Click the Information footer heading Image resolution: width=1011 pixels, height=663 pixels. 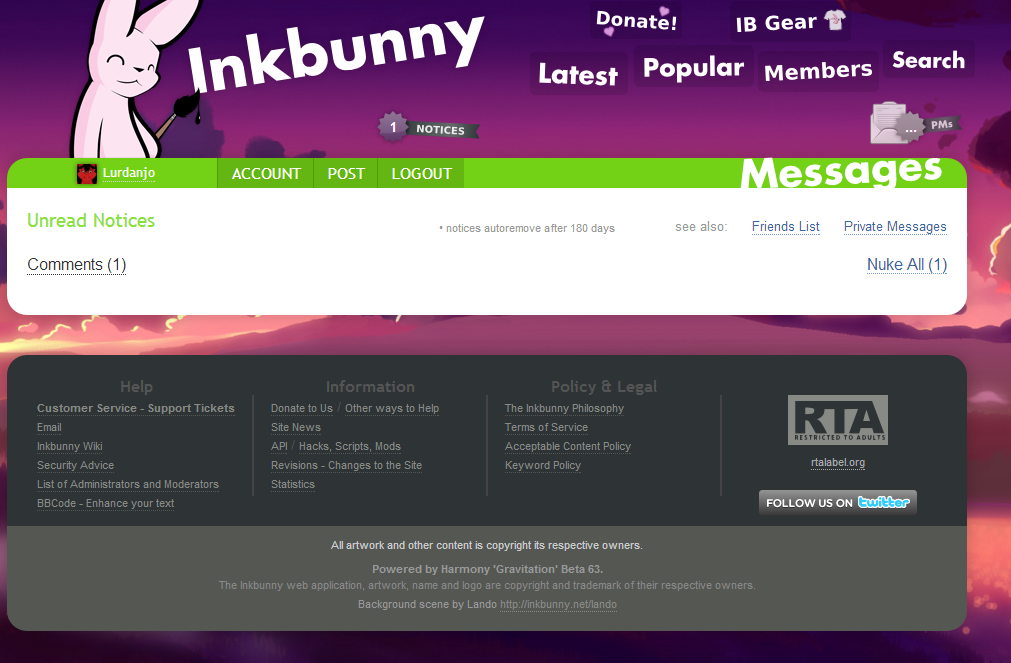[370, 386]
